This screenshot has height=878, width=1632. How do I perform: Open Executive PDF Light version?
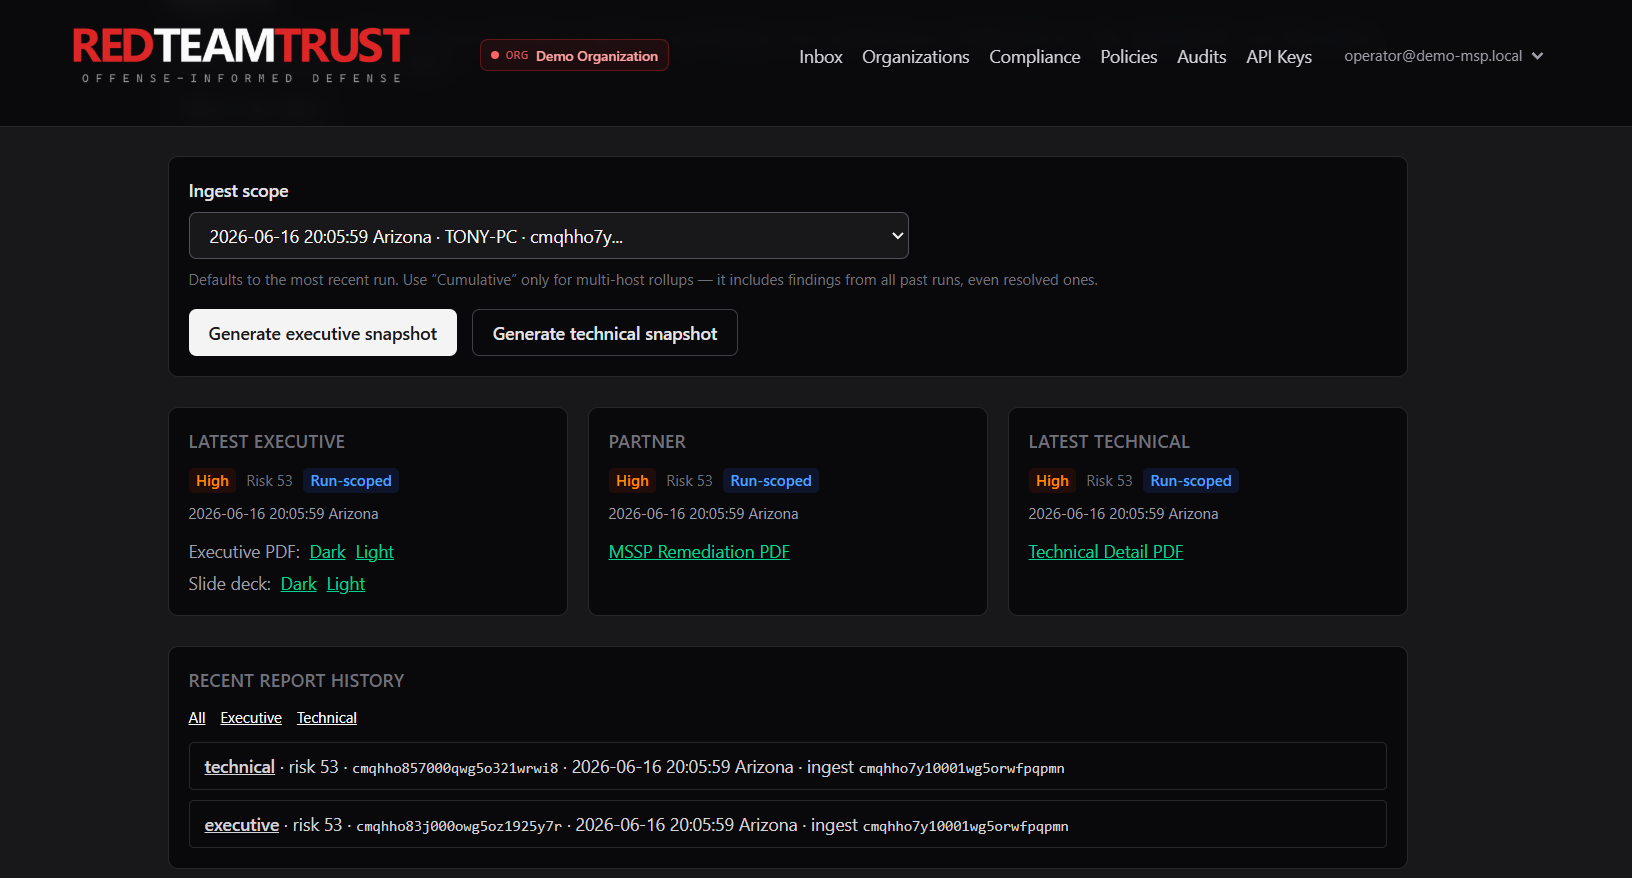click(x=374, y=552)
